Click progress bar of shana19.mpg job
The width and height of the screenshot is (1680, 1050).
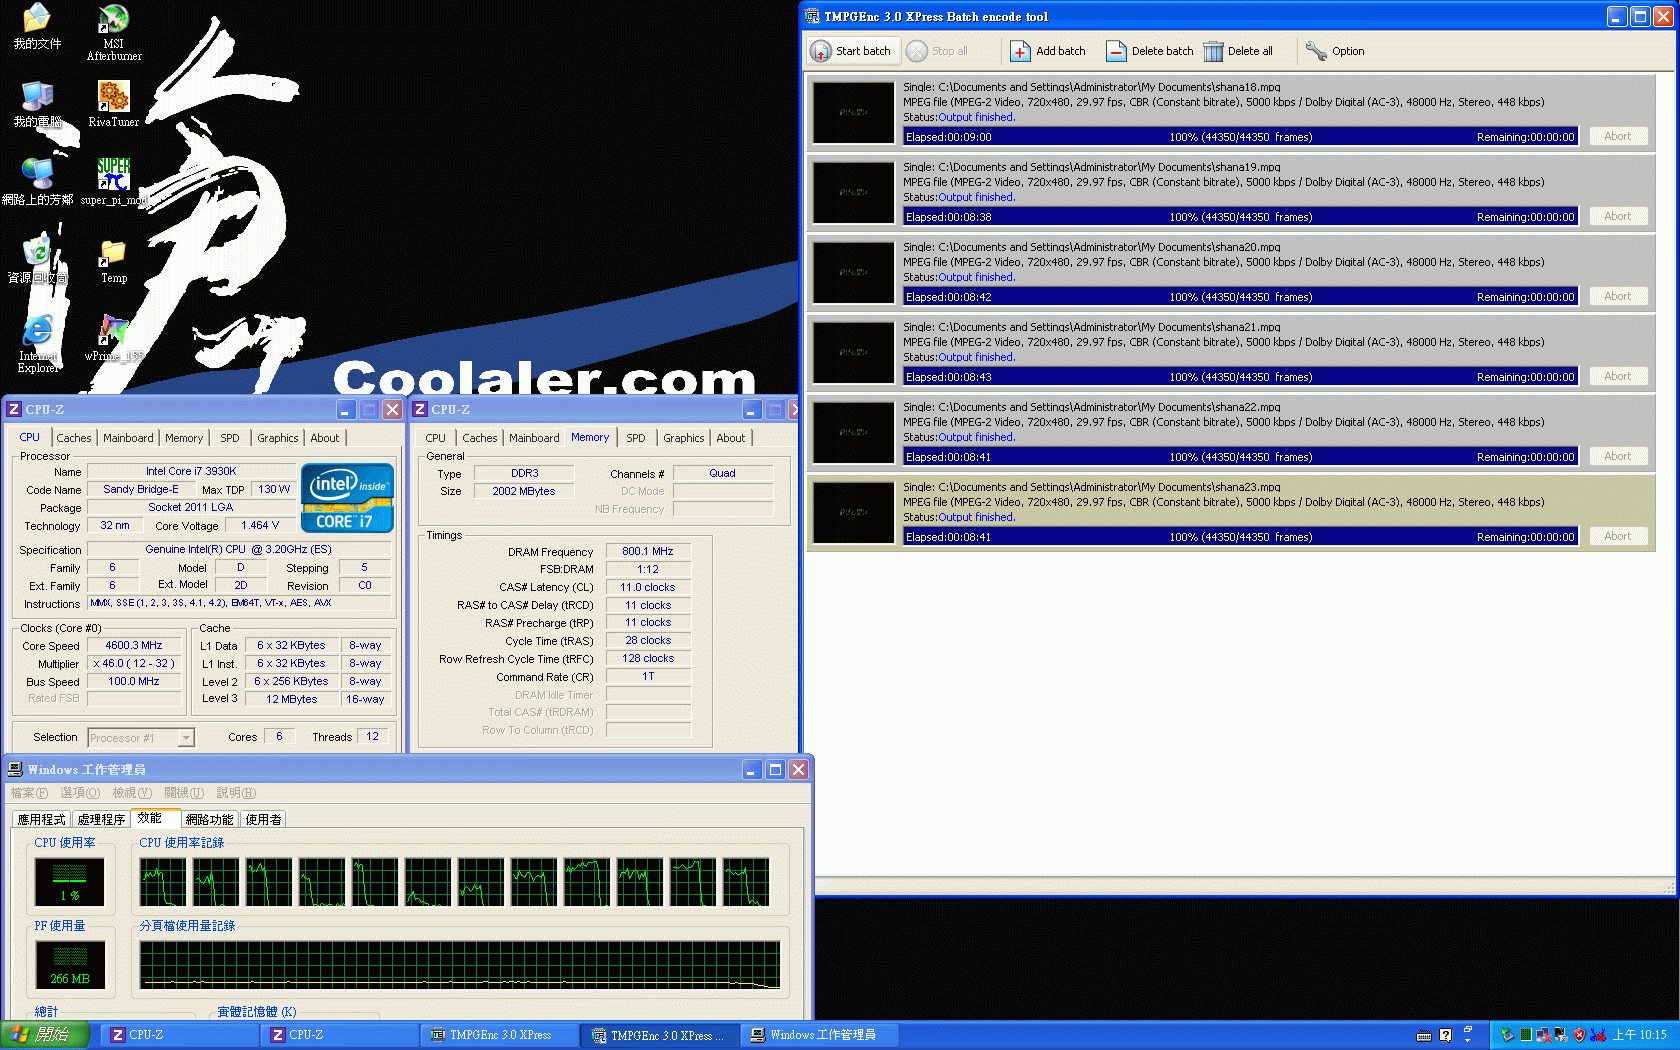1240,217
